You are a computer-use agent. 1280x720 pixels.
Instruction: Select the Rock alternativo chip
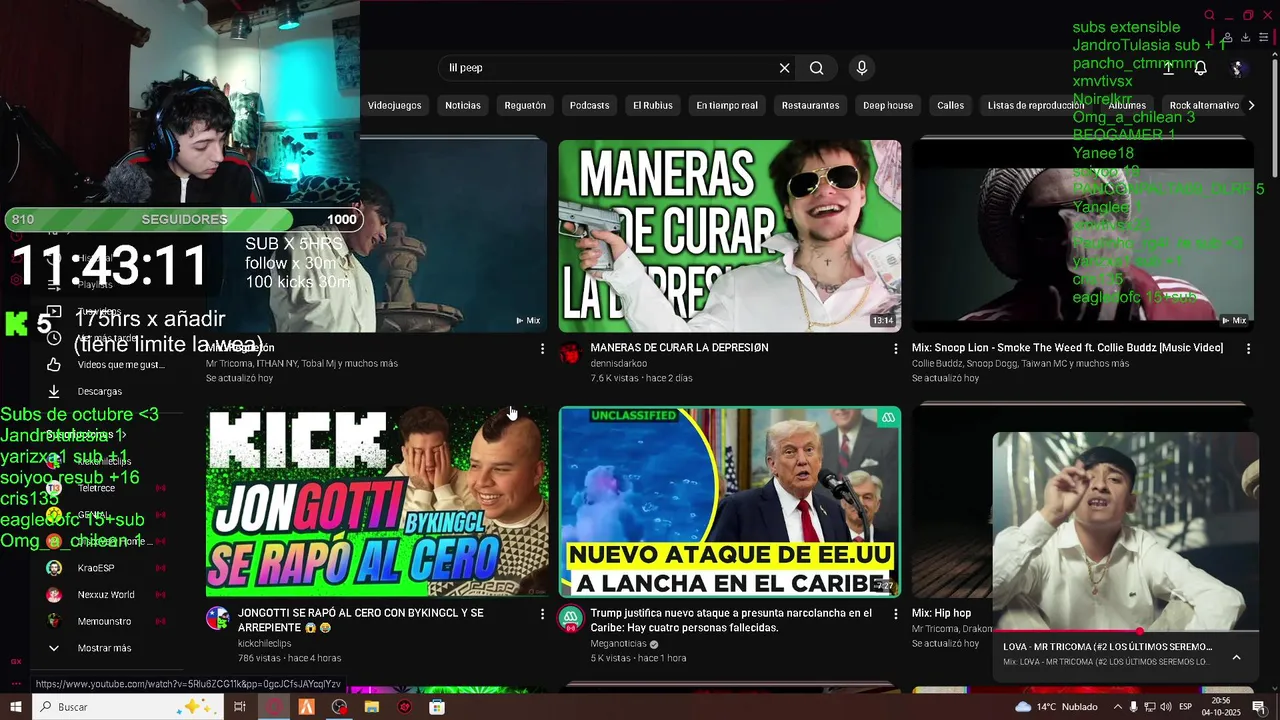1204,105
